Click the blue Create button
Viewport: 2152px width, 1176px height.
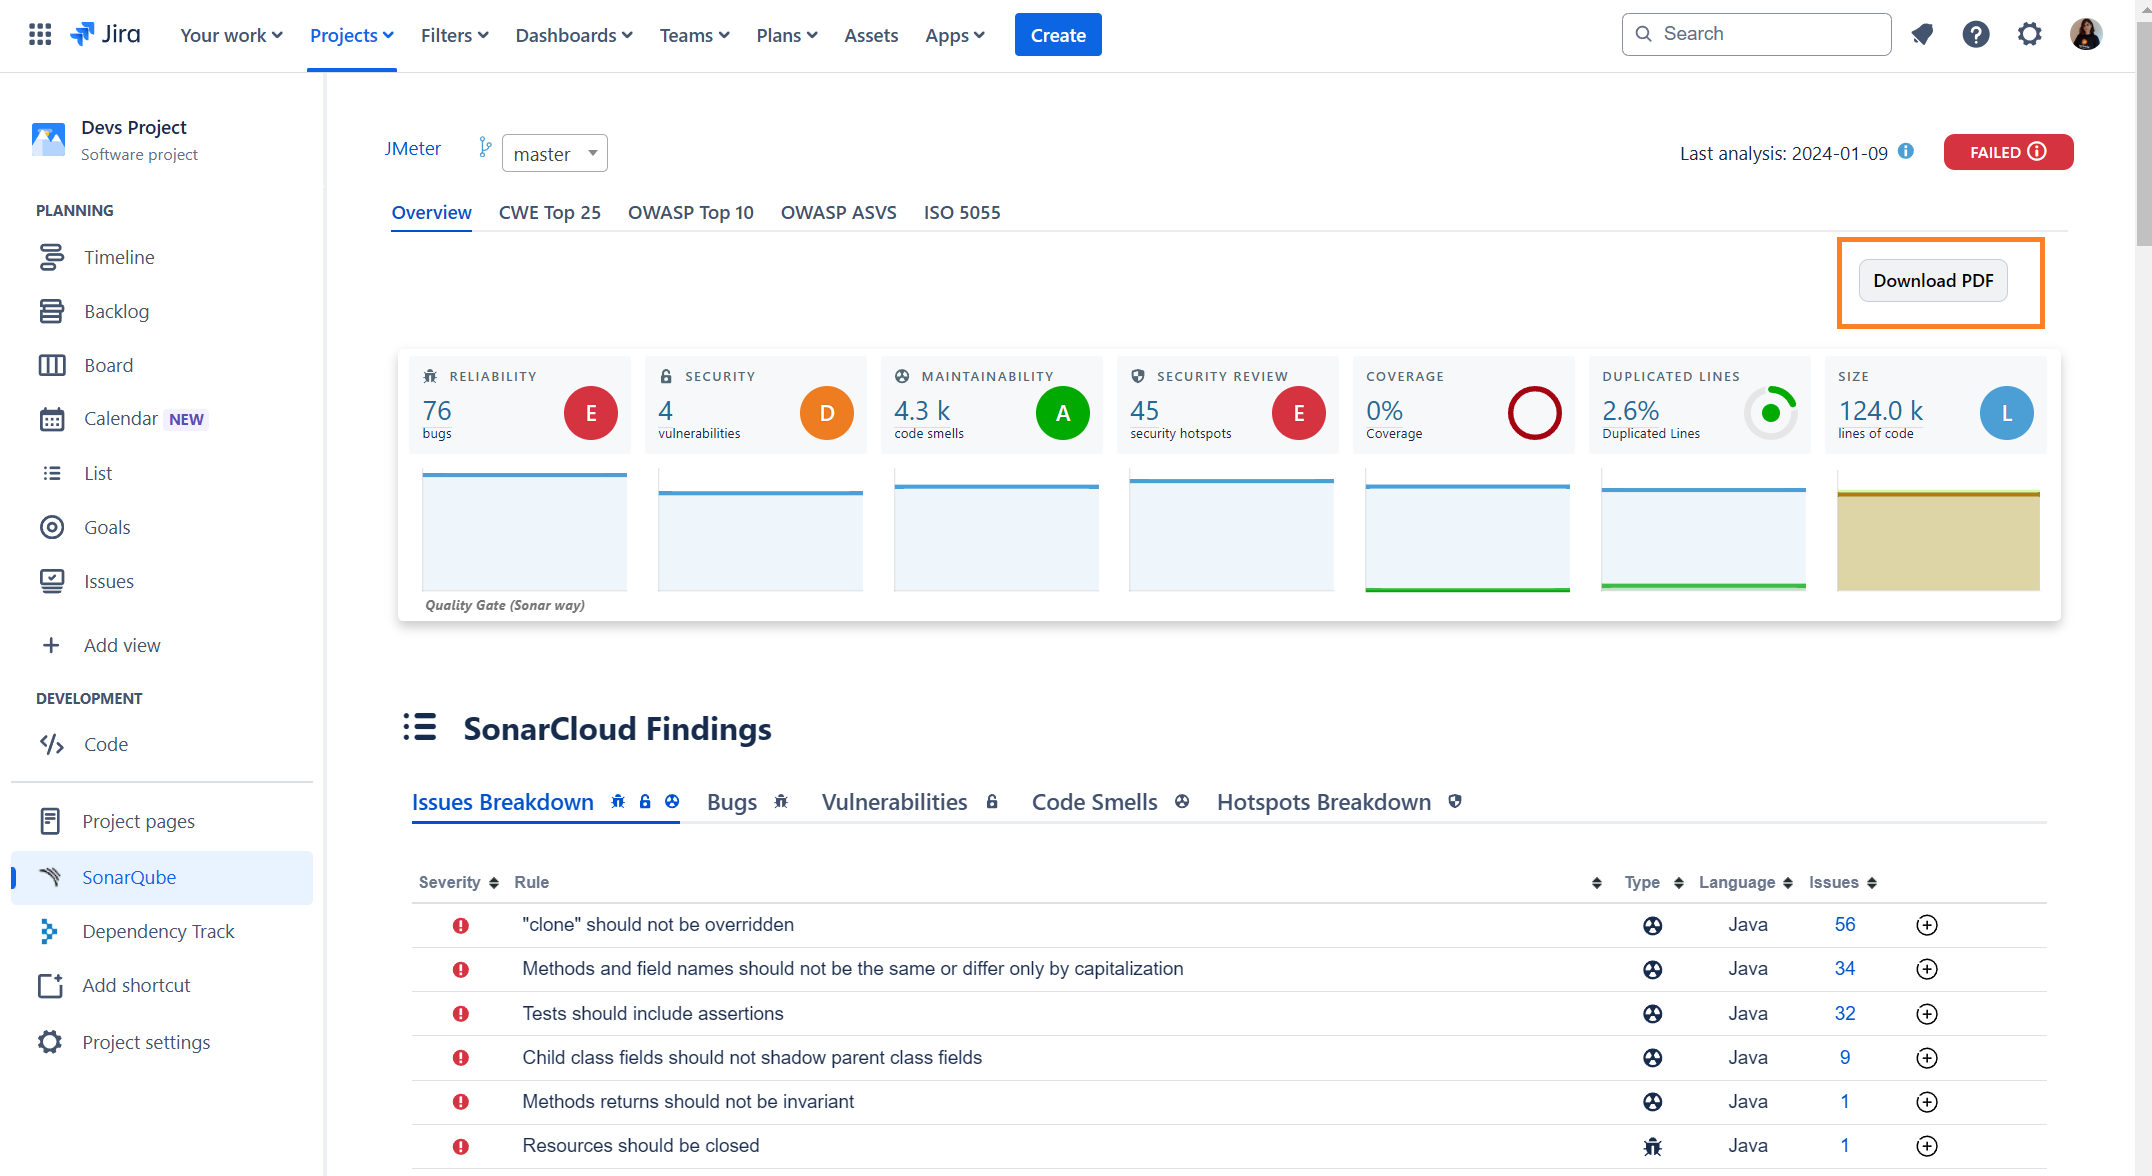pos(1058,35)
